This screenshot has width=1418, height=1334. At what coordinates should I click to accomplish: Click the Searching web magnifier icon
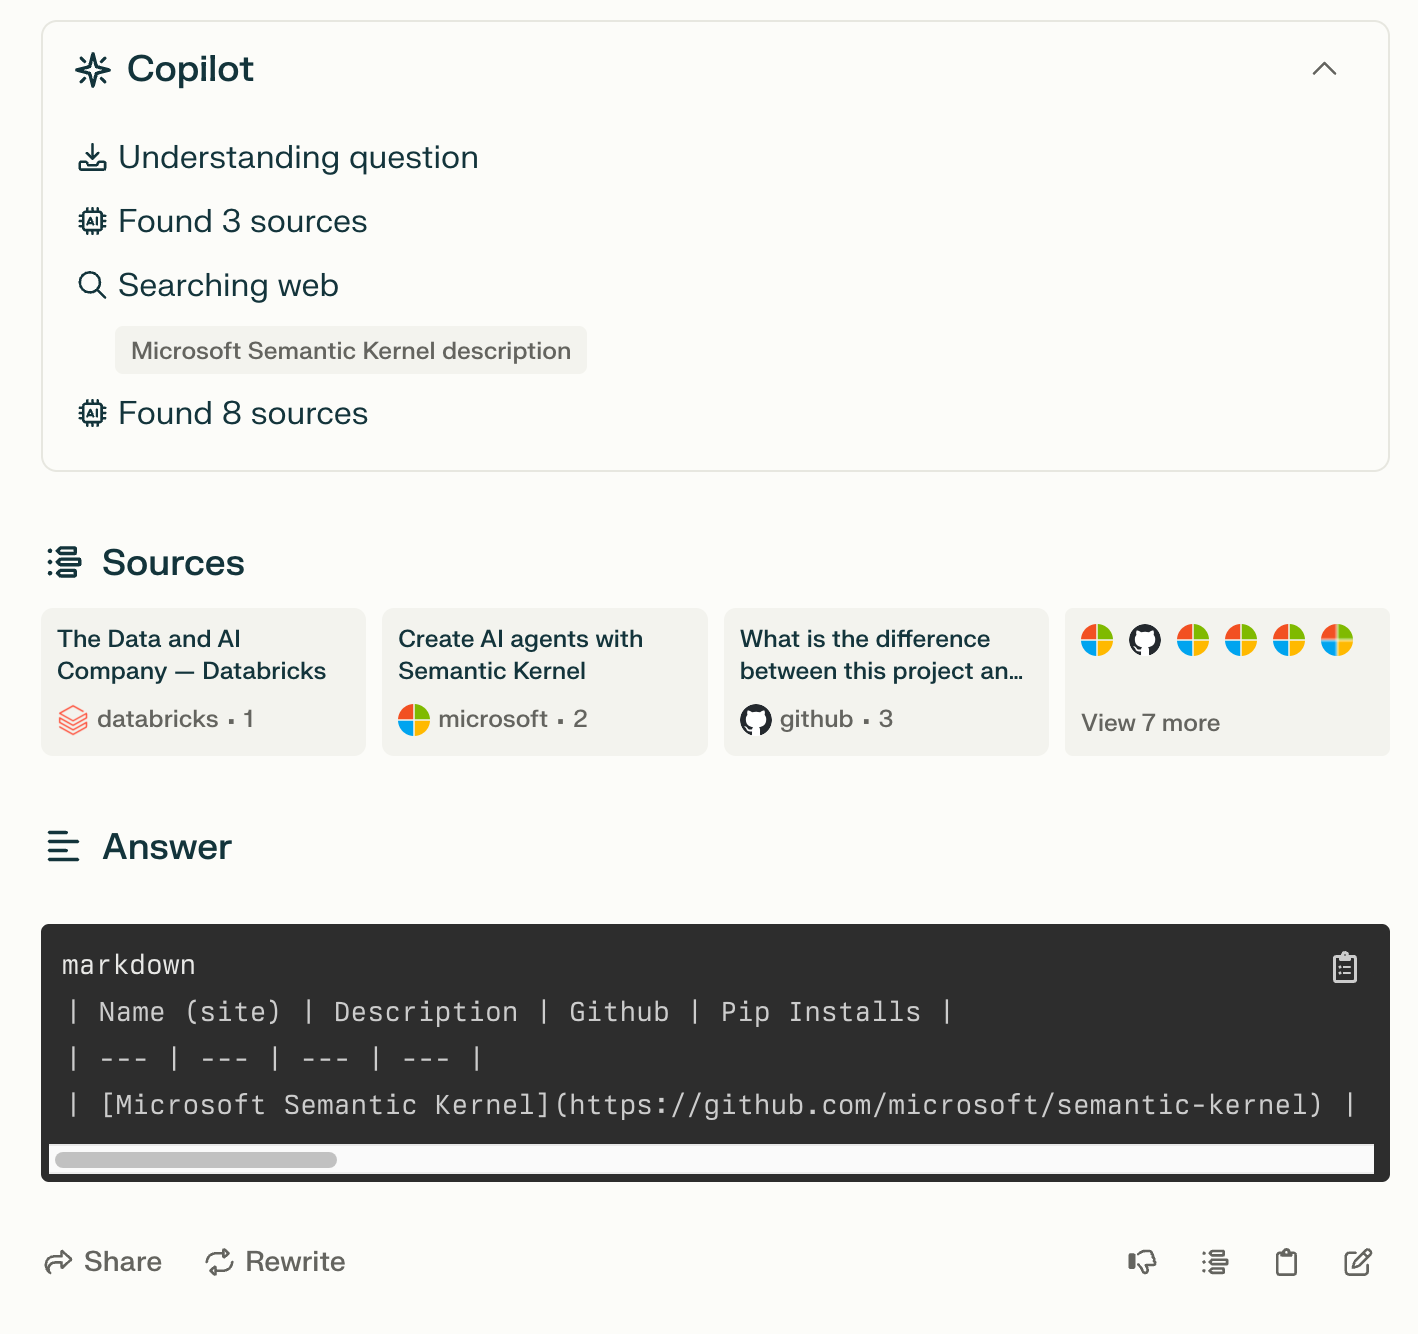(x=92, y=286)
